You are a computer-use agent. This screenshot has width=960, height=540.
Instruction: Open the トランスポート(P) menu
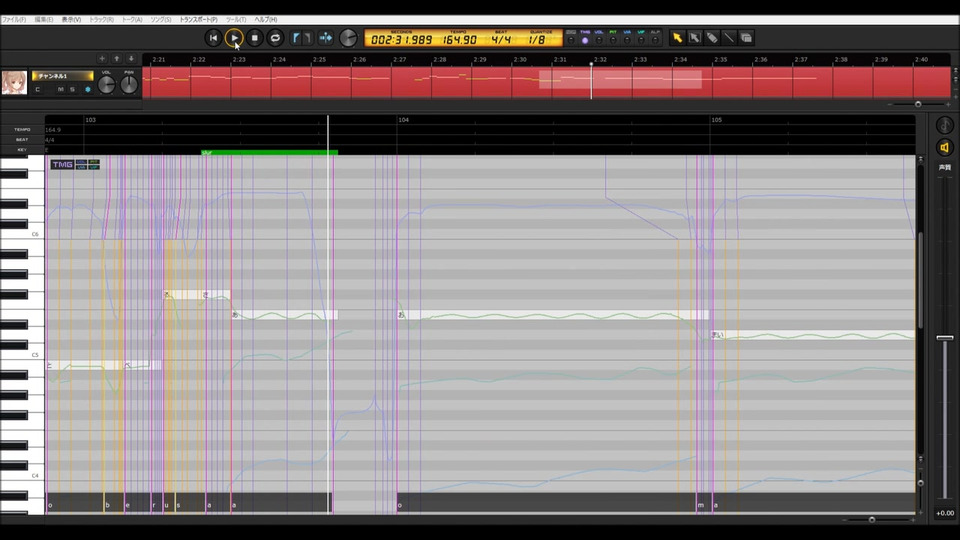pos(198,20)
